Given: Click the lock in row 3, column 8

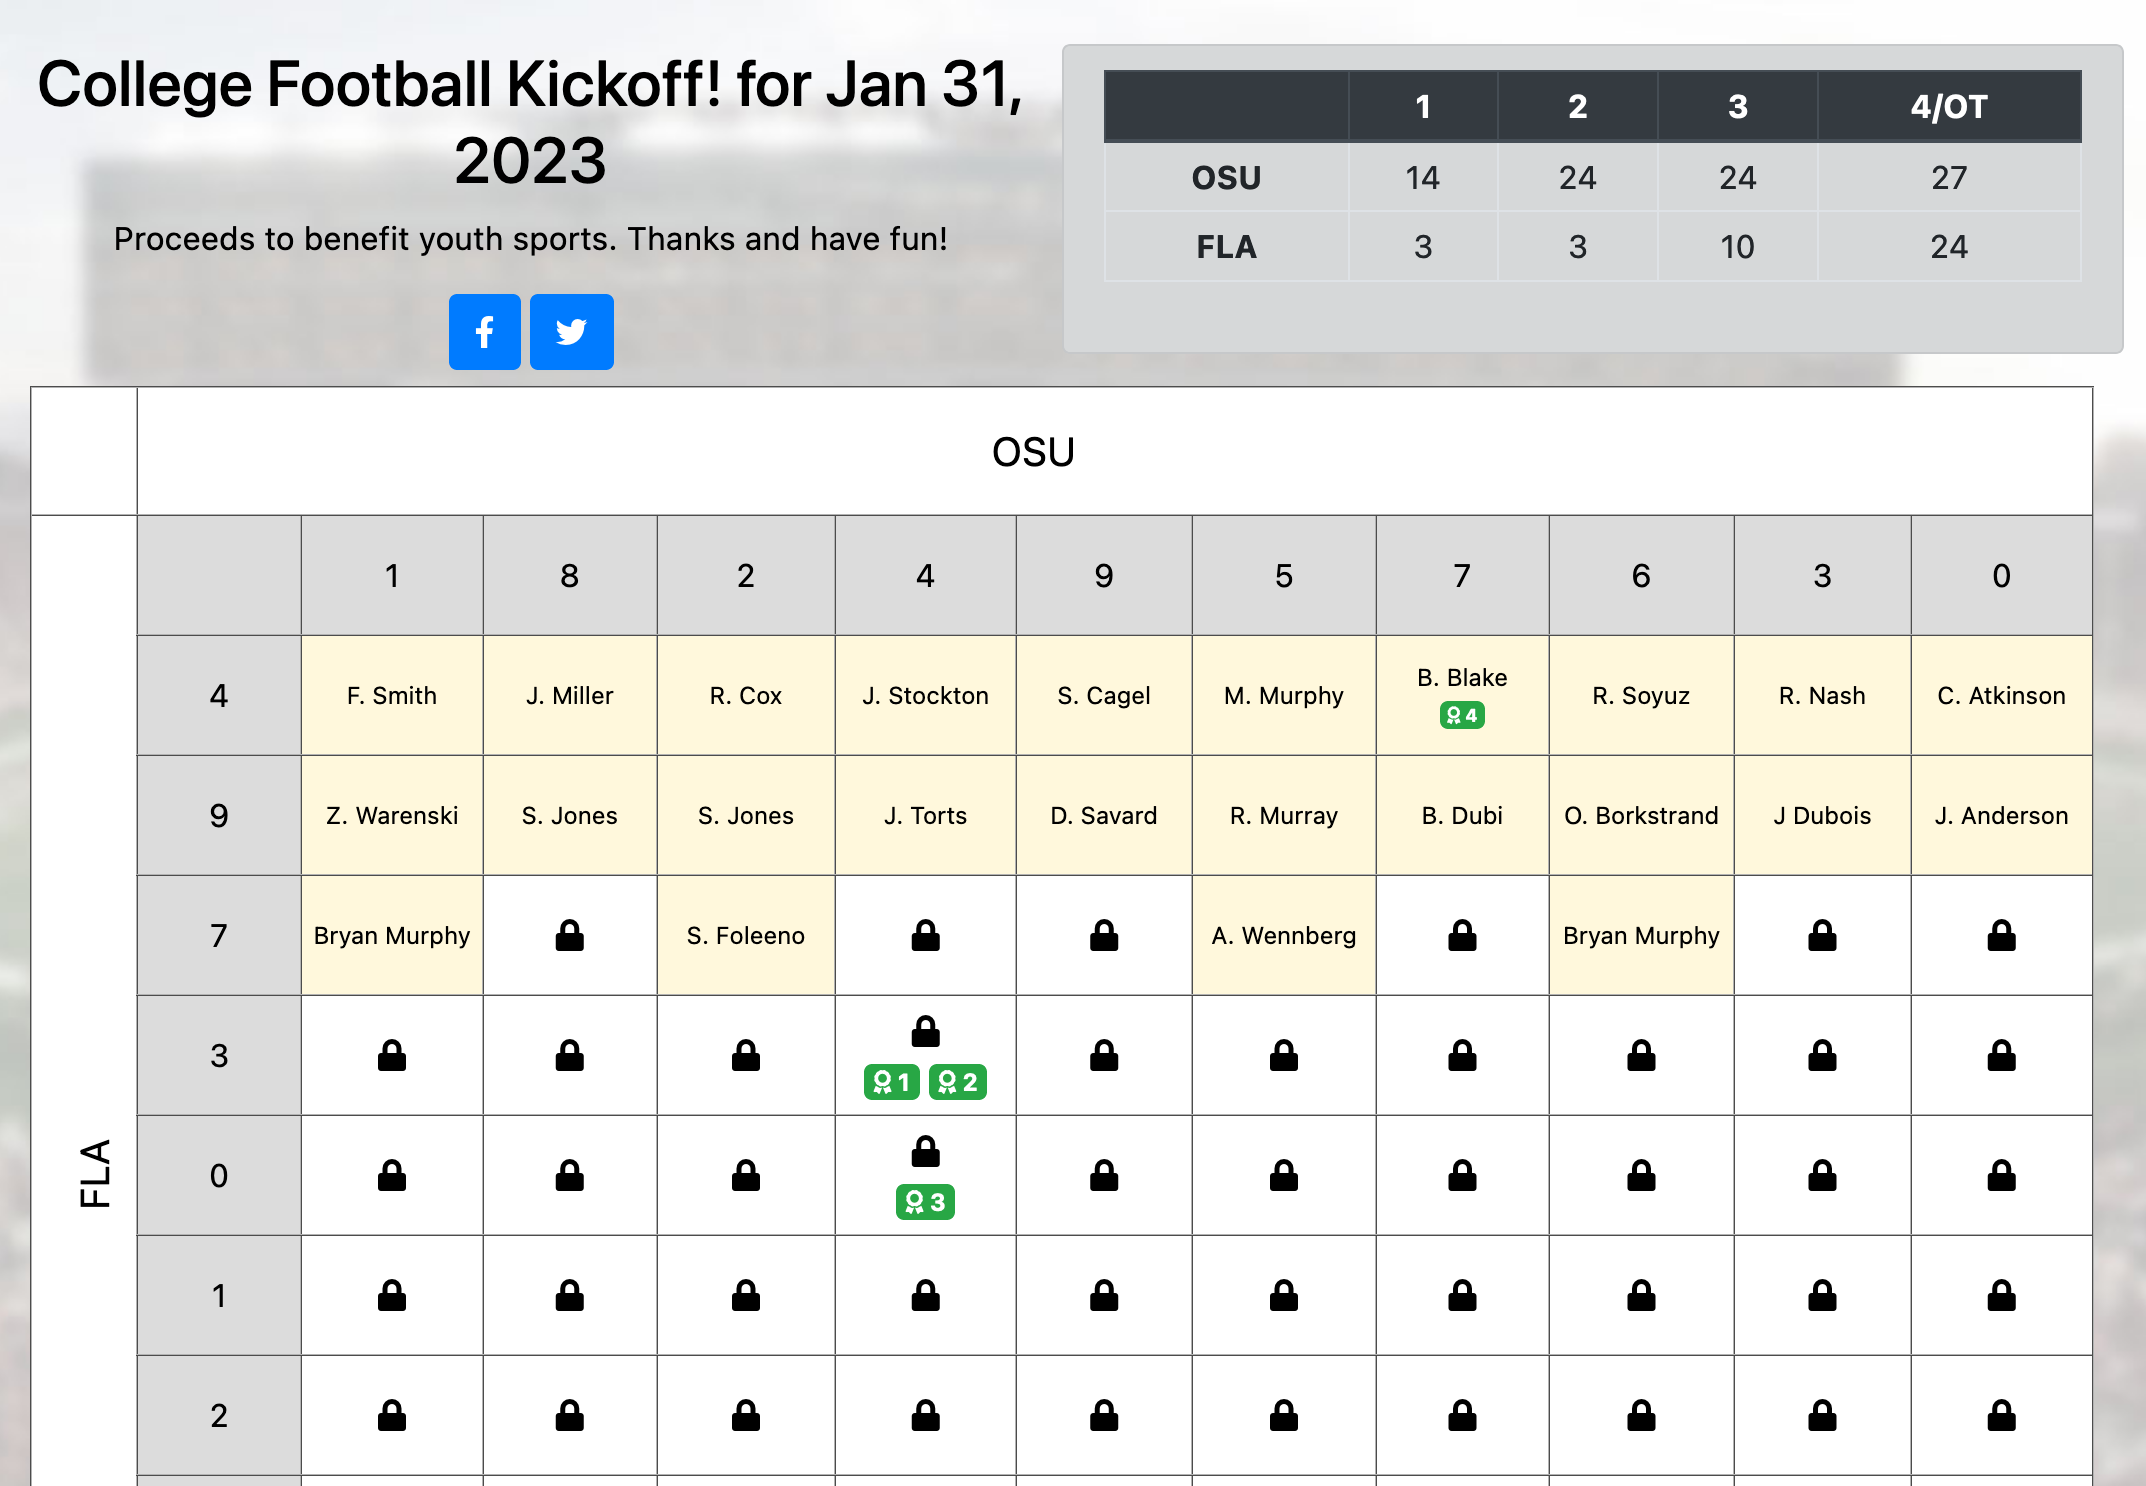Looking at the screenshot, I should tap(570, 1056).
